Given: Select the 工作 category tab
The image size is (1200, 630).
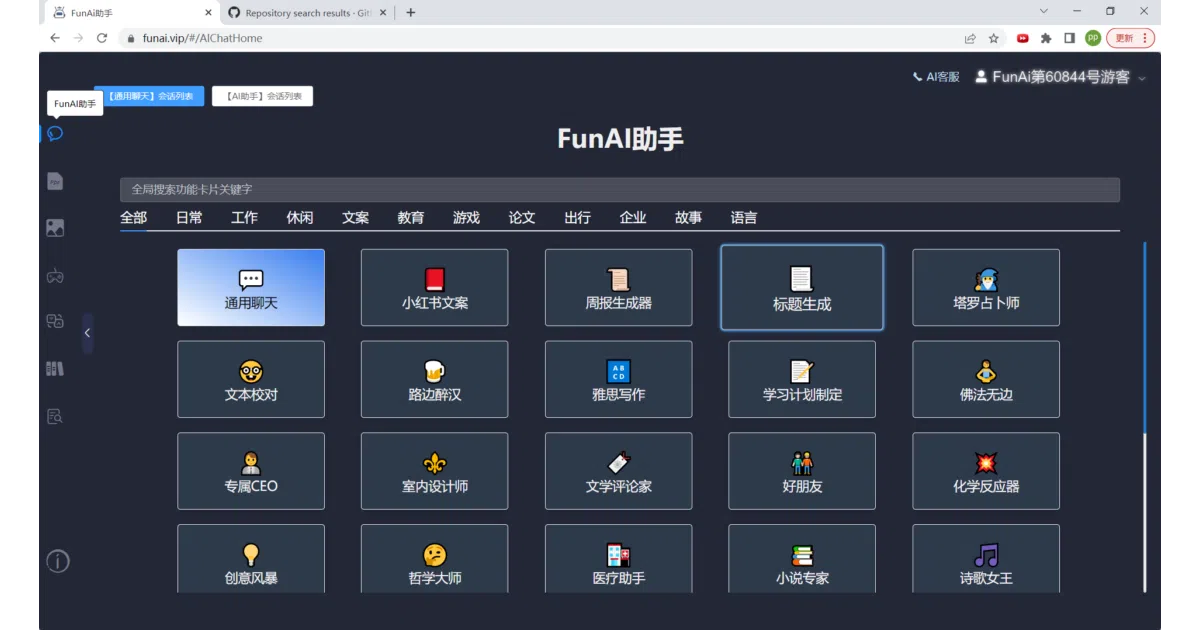Looking at the screenshot, I should (x=244, y=217).
